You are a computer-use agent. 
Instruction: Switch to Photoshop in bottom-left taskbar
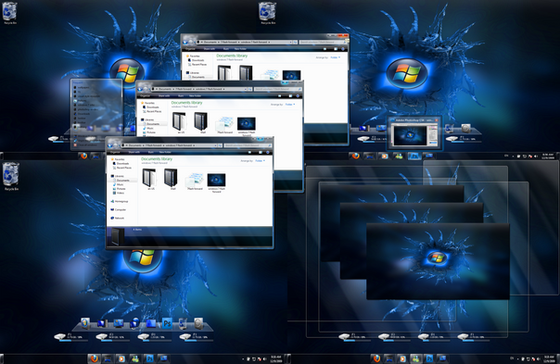click(x=149, y=358)
